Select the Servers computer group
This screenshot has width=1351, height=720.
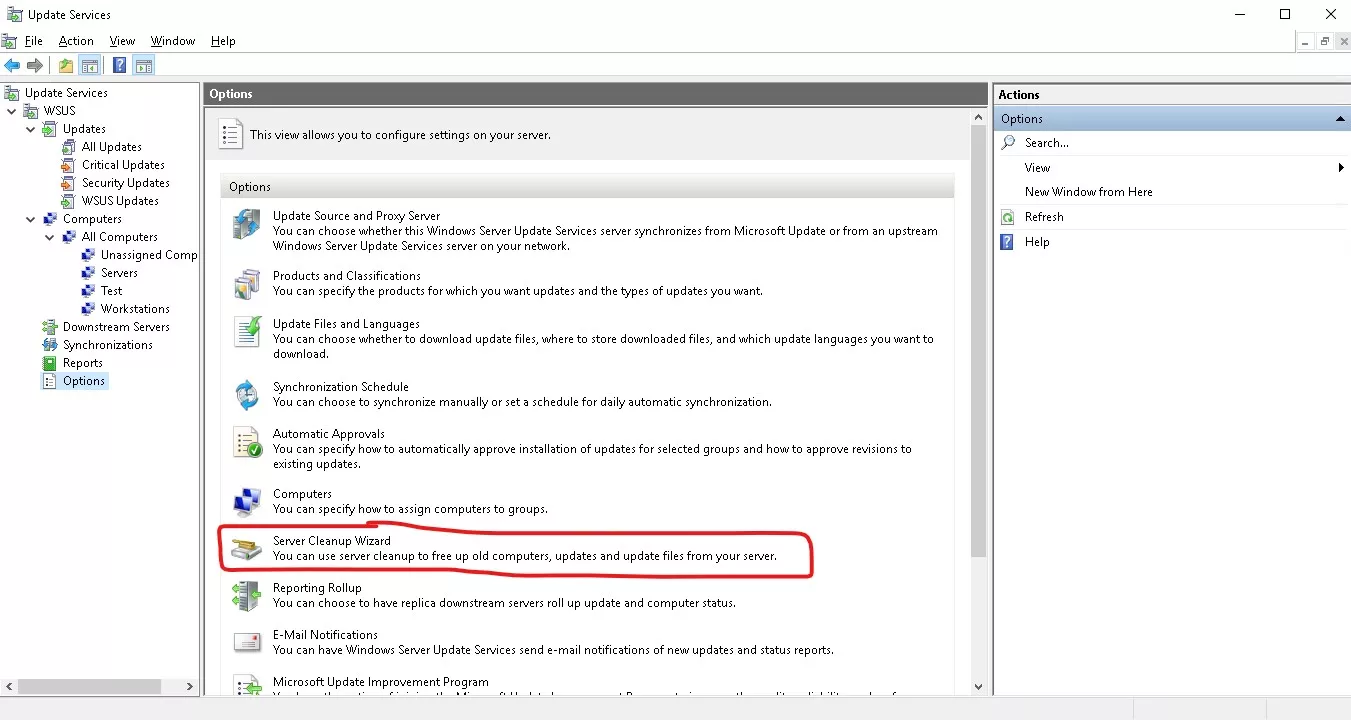[119, 273]
